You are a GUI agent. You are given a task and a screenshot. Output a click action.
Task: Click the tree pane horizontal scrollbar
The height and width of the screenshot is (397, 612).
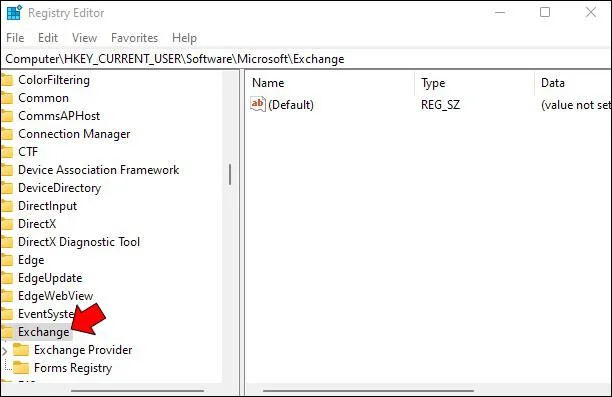coord(137,390)
